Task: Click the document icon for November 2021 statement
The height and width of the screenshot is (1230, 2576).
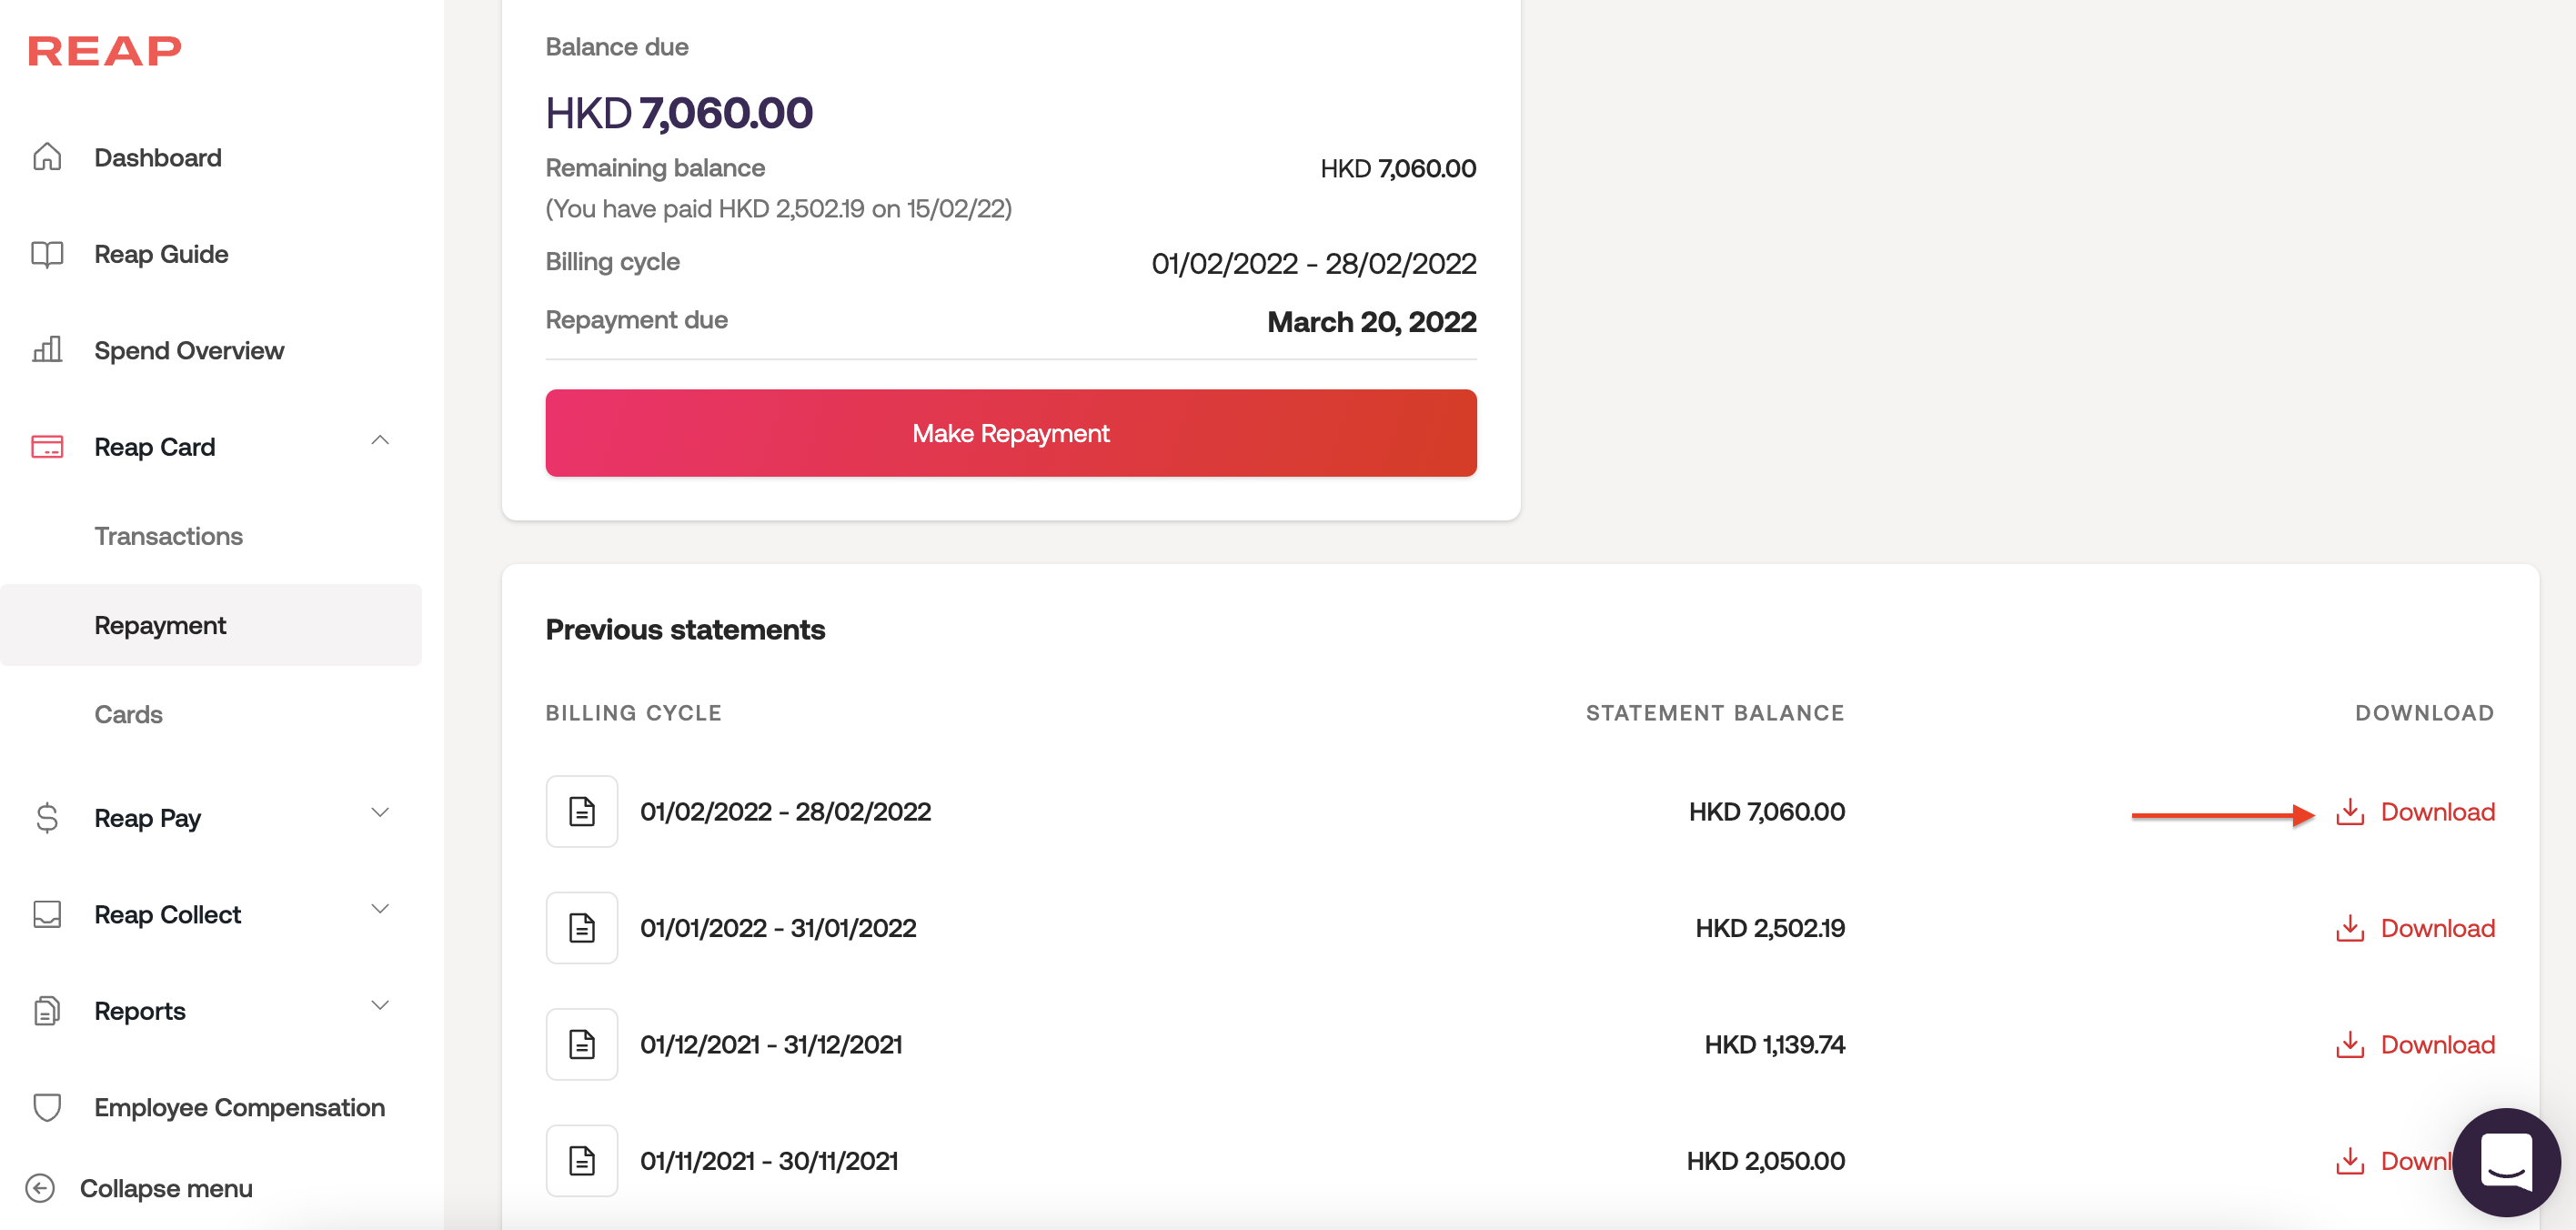Action: pos(582,1160)
